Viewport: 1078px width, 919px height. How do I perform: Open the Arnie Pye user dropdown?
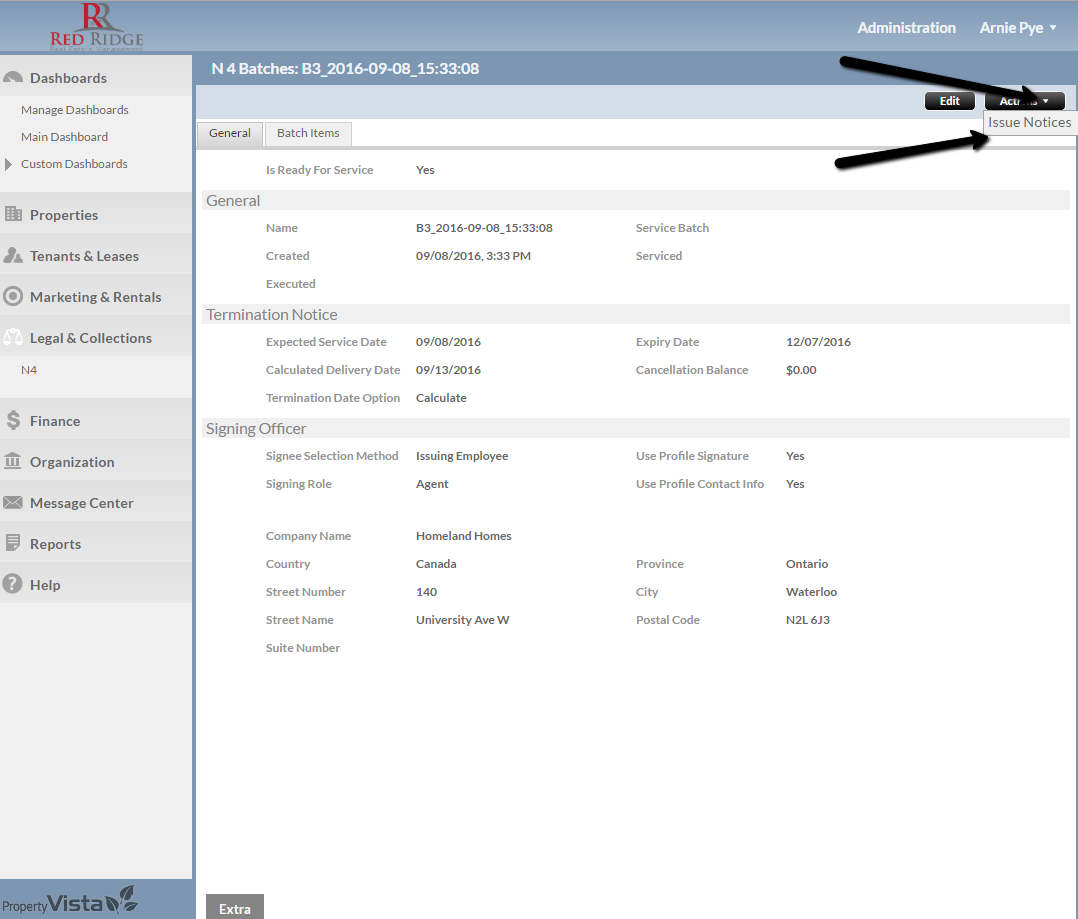(1018, 28)
